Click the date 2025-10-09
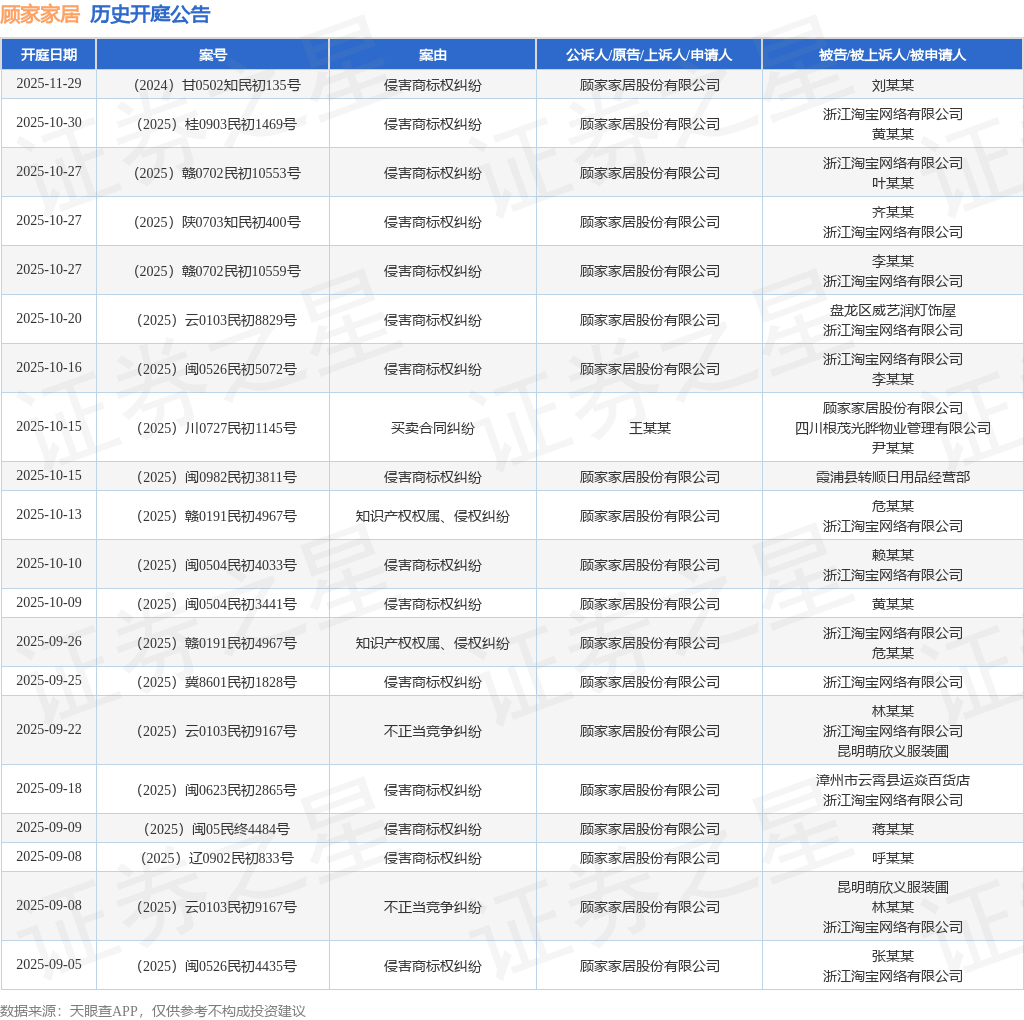This screenshot has width=1024, height=1020. click(x=49, y=603)
